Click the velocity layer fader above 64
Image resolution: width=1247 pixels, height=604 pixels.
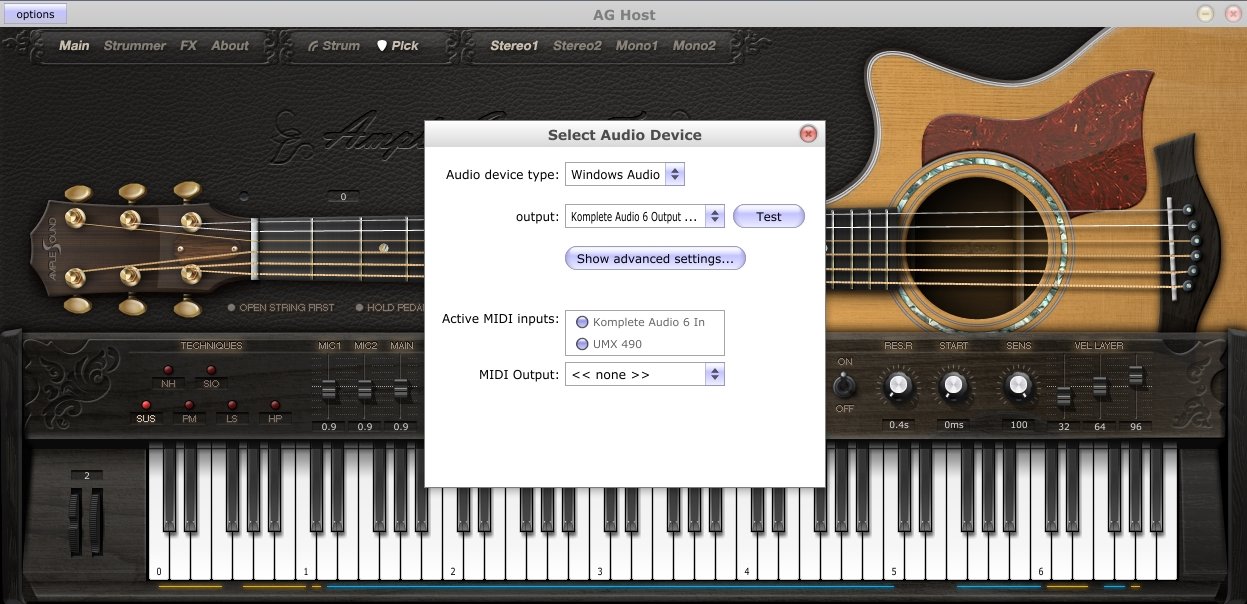click(1100, 387)
